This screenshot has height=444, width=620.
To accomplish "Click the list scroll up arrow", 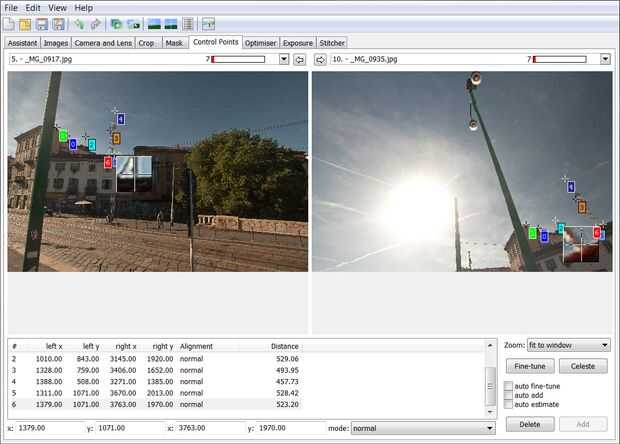I will pyautogui.click(x=490, y=346).
